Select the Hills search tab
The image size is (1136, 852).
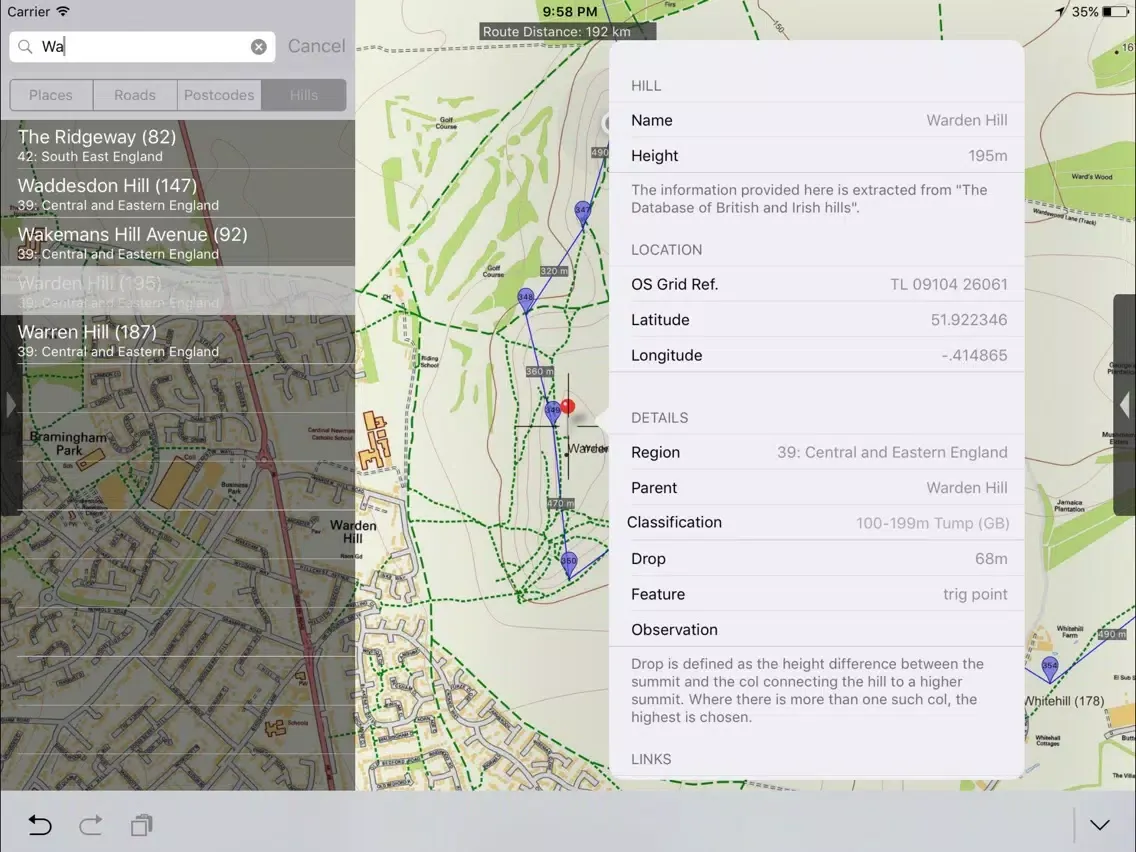[304, 95]
